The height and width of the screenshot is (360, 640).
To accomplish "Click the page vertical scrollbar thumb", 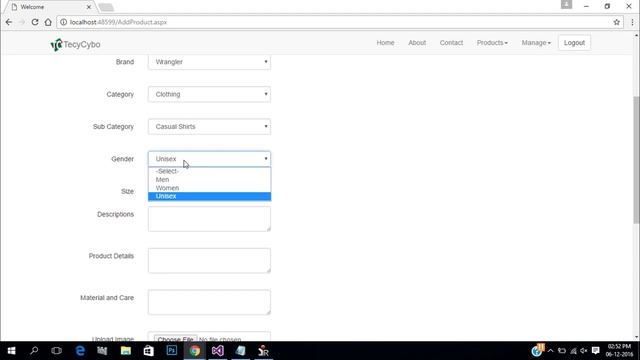I will click(636, 160).
